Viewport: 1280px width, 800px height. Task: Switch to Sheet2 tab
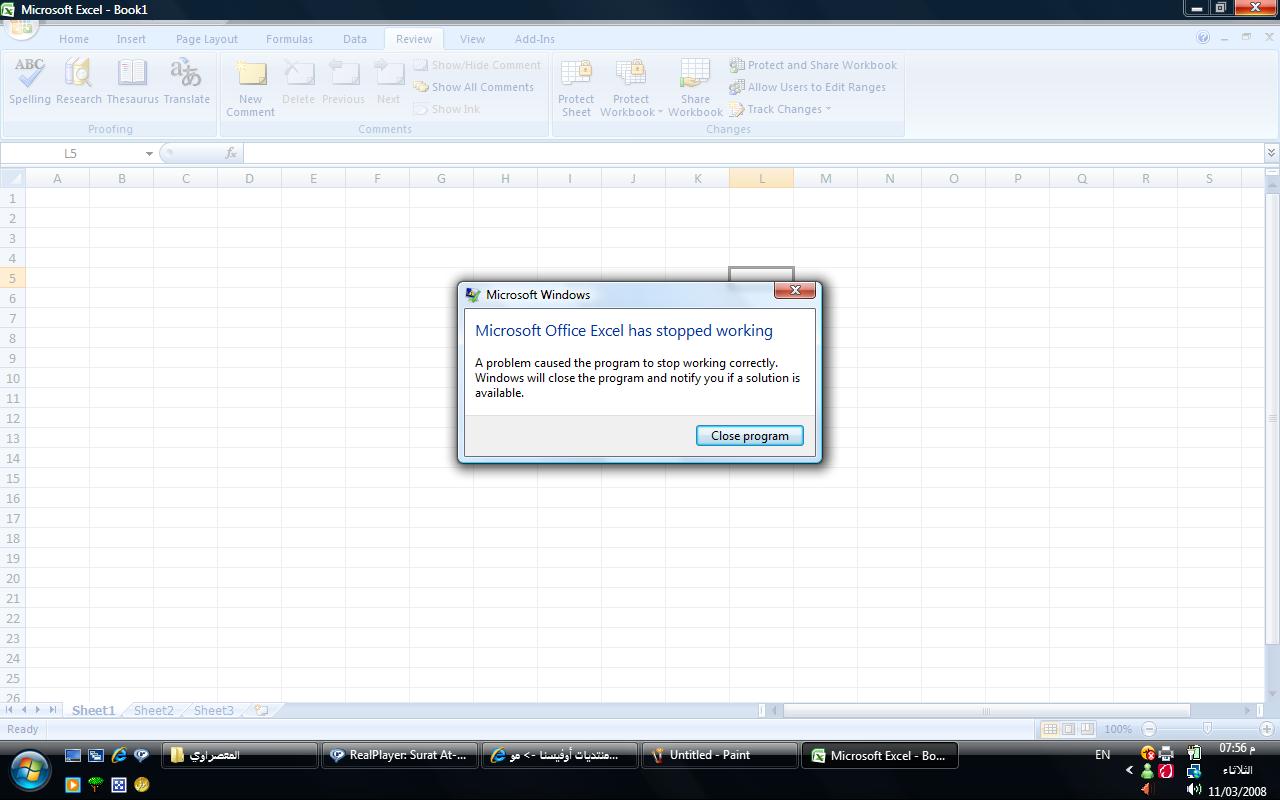(x=153, y=710)
